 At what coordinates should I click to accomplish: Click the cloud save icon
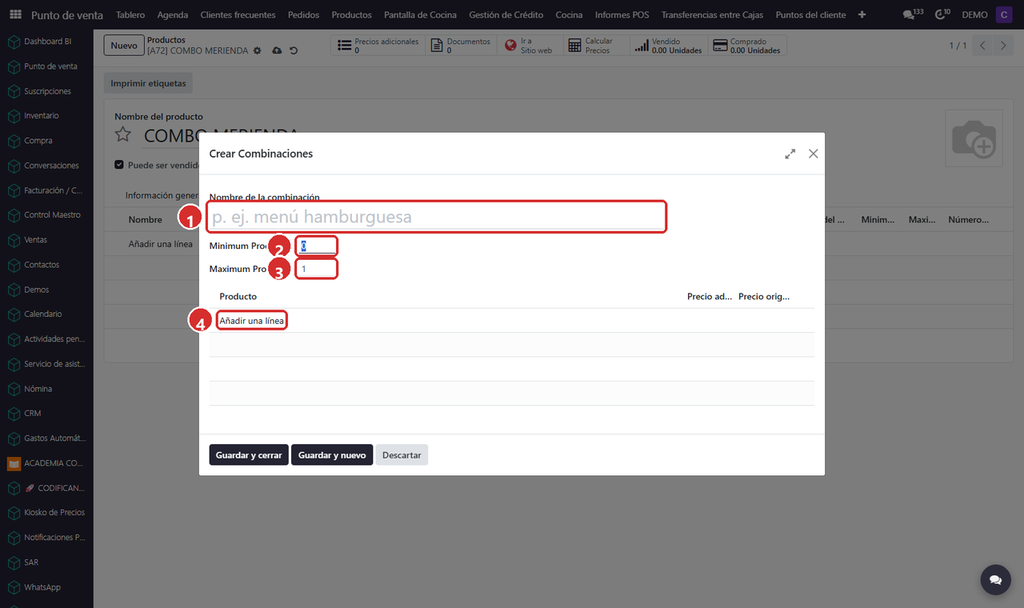click(x=277, y=50)
